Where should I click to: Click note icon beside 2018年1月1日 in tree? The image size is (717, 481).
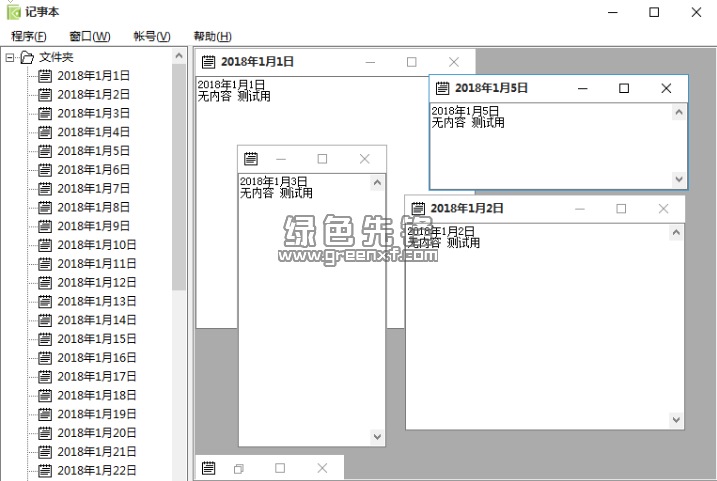pyautogui.click(x=45, y=75)
